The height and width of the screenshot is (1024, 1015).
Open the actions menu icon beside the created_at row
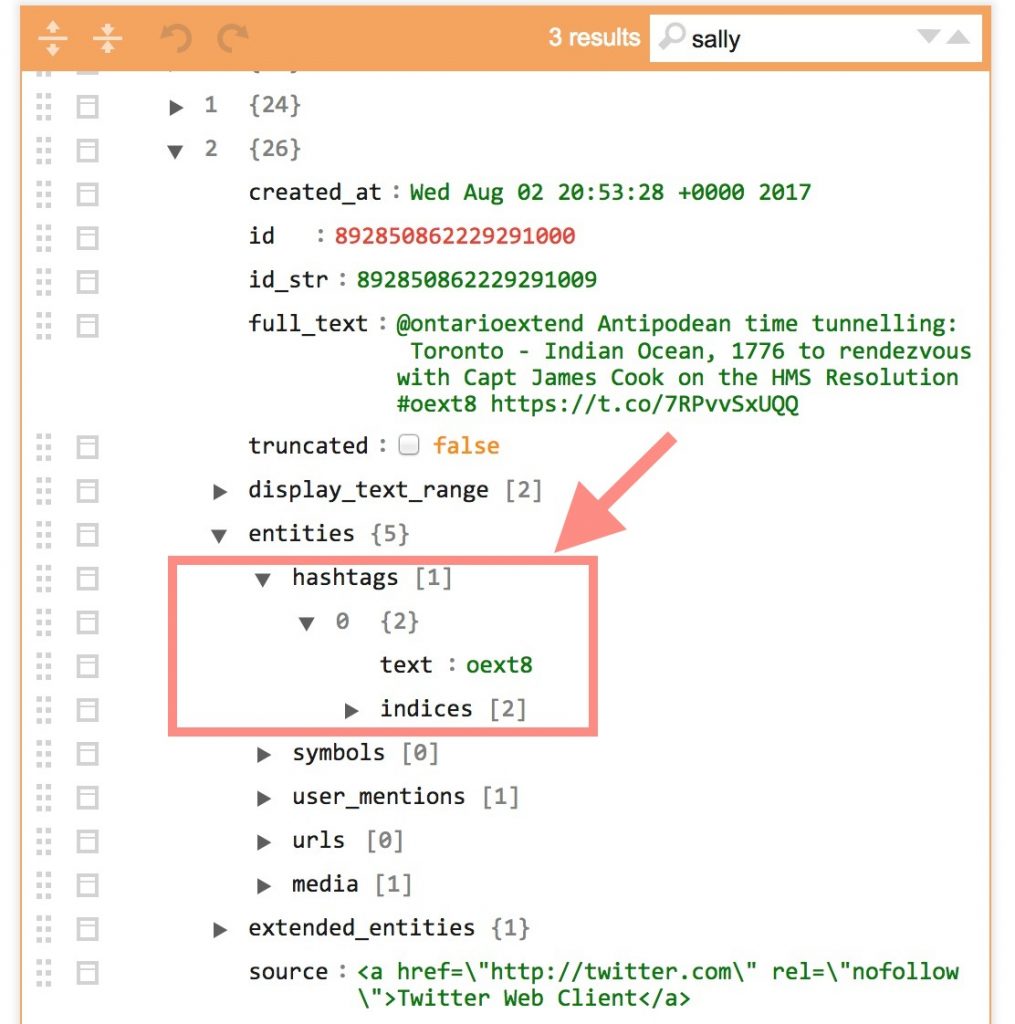[x=86, y=192]
